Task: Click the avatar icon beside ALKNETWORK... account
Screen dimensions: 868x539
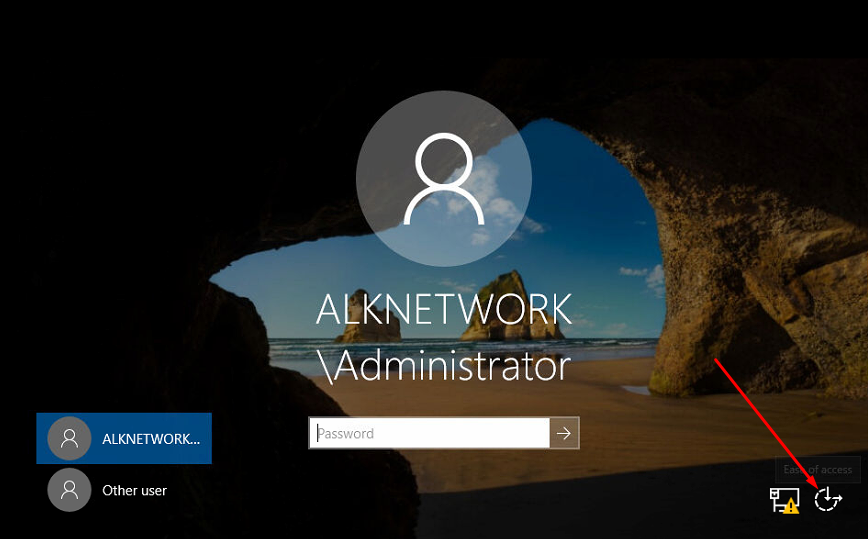Action: (x=69, y=438)
